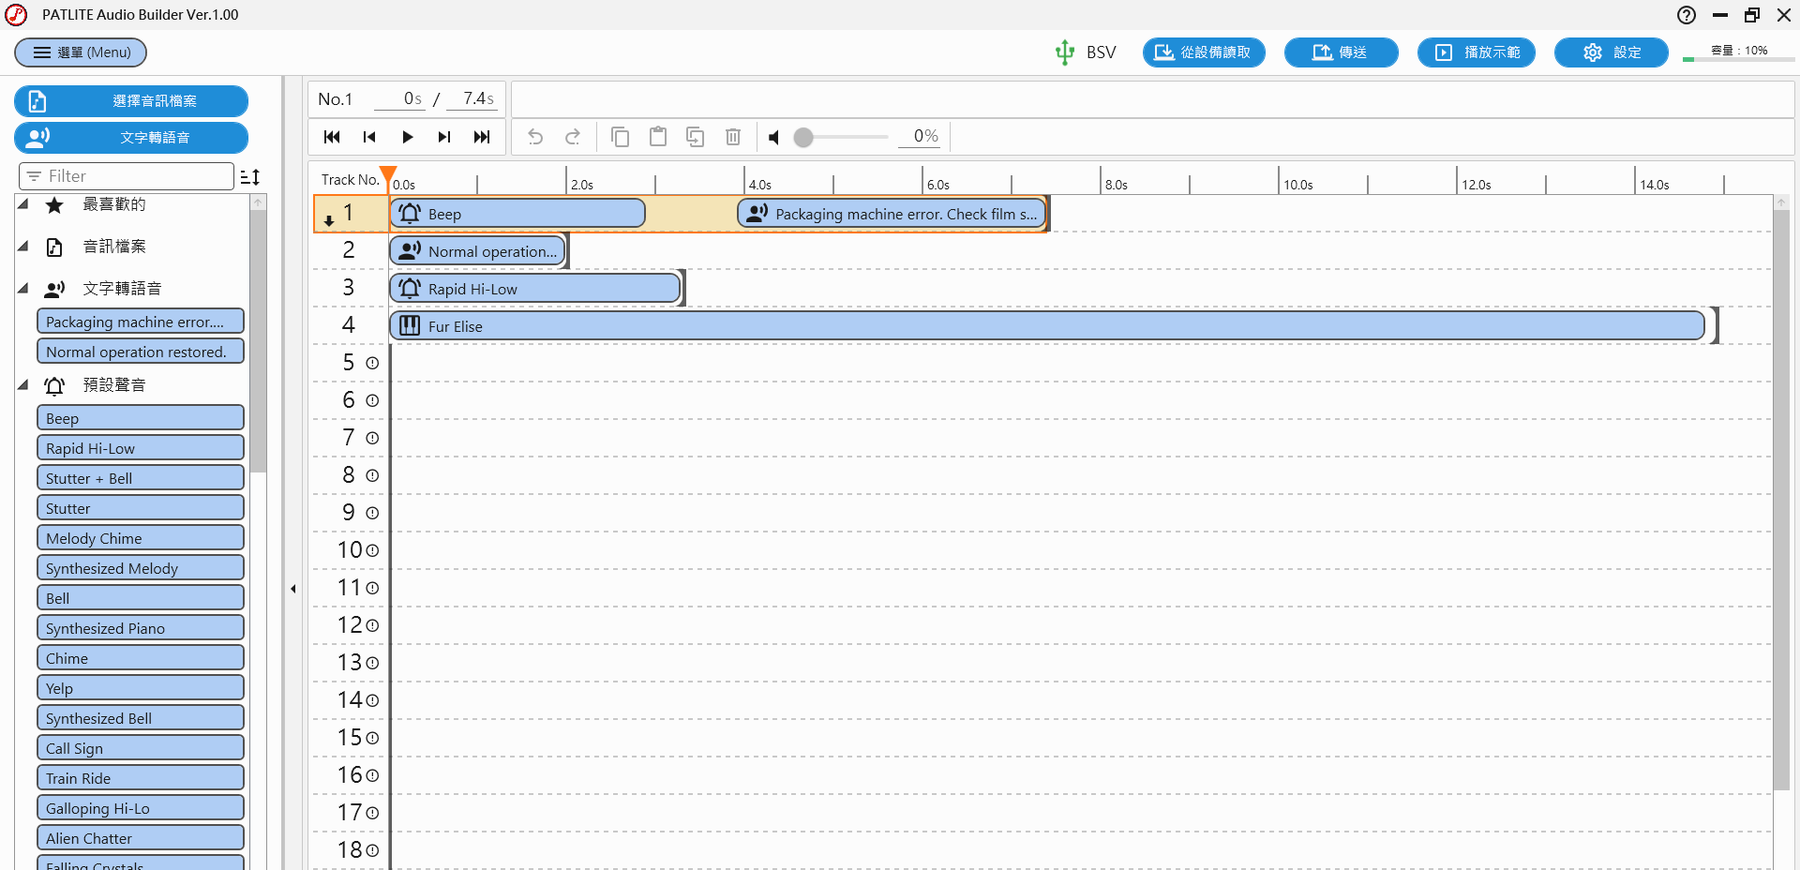This screenshot has height=870, width=1800.
Task: Click 從設備讀取 read-from-device button
Action: pos(1204,52)
